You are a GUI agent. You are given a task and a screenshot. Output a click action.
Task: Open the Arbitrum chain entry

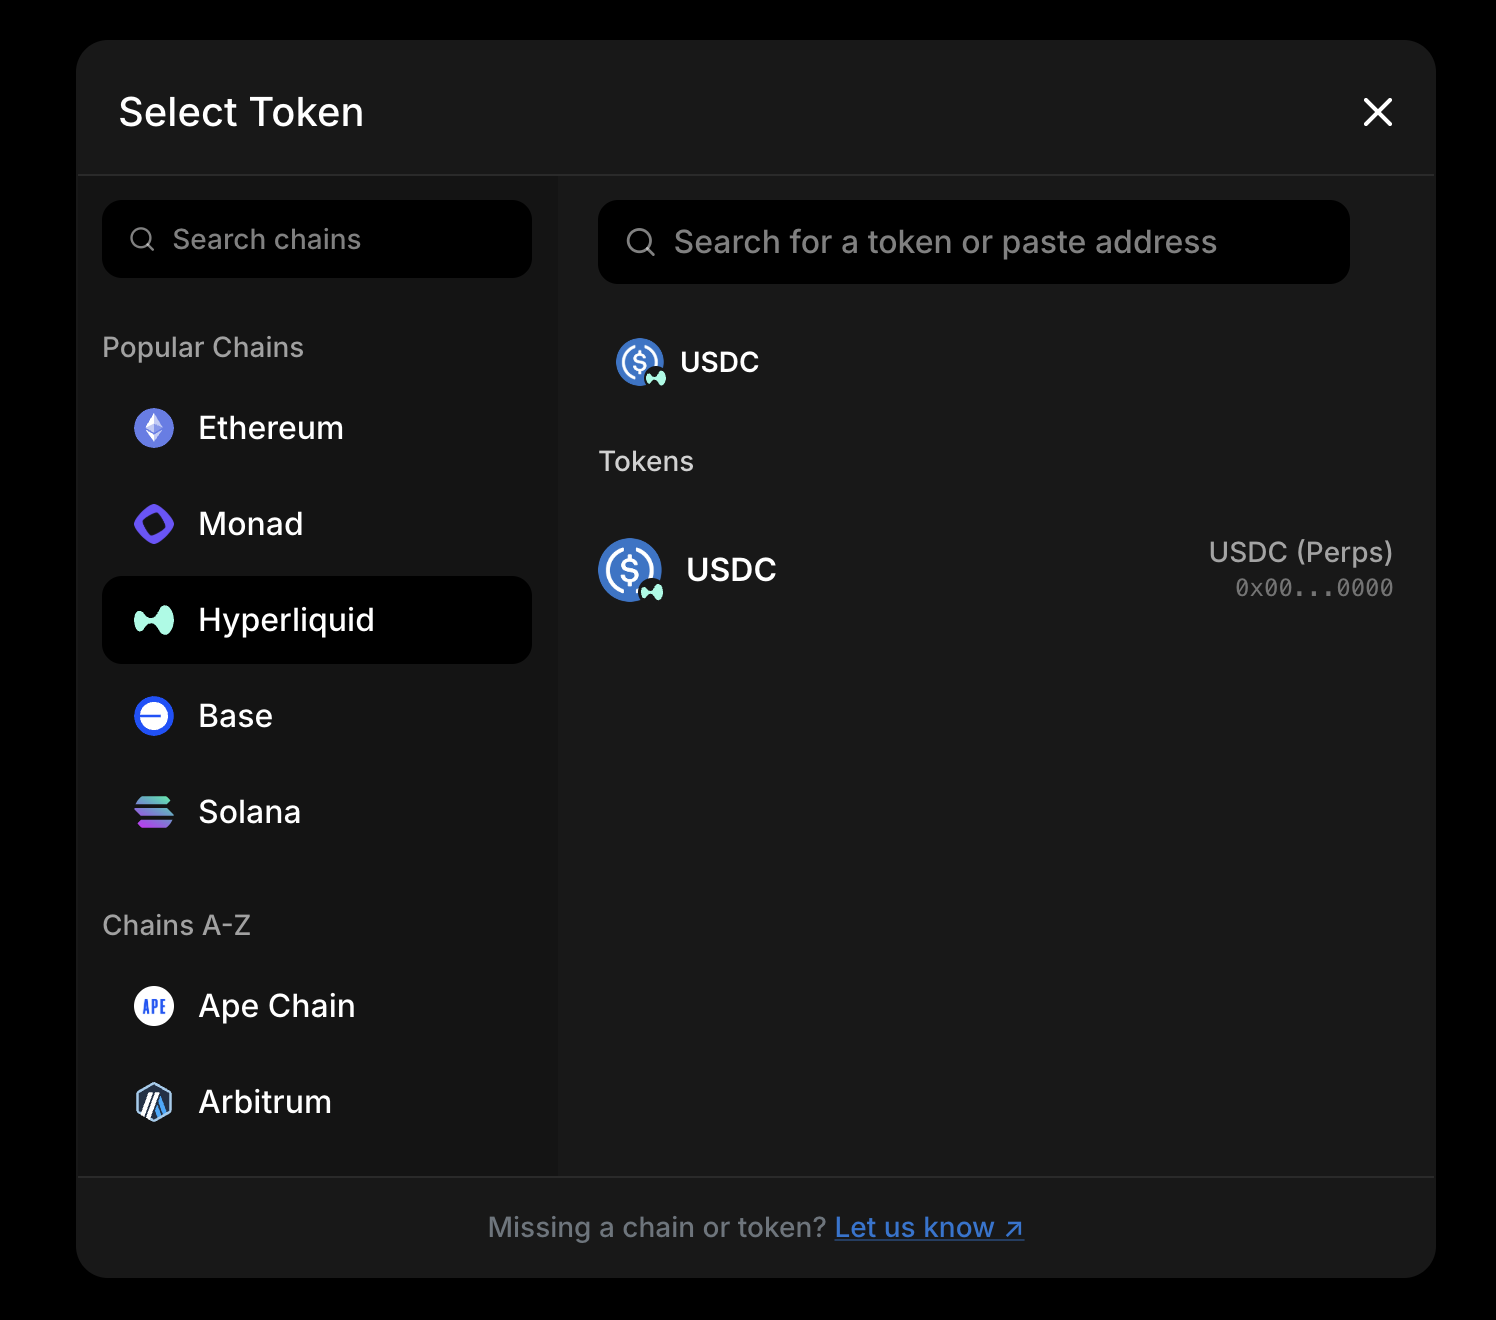click(x=265, y=1102)
